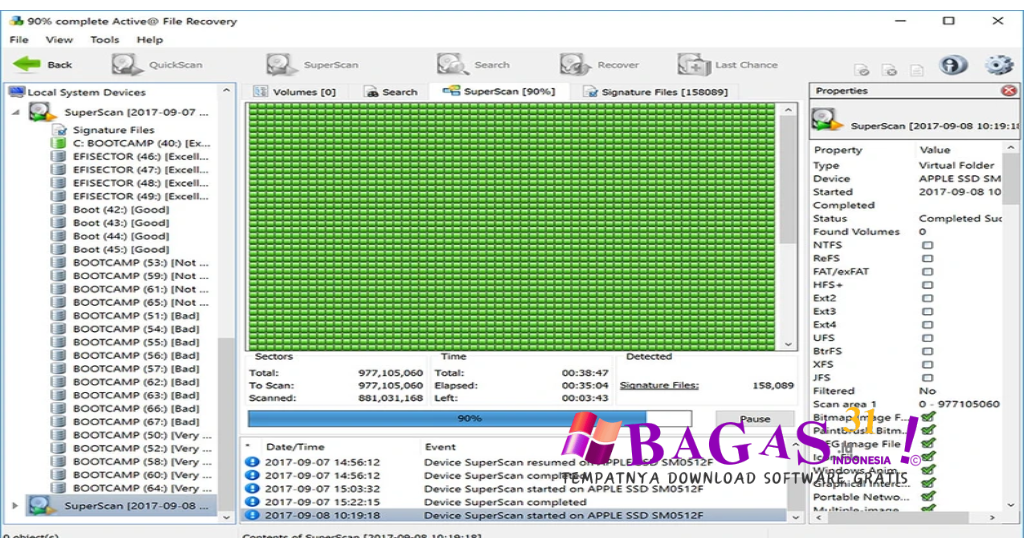
Task: Sort event log by Date/Time column
Action: point(295,447)
